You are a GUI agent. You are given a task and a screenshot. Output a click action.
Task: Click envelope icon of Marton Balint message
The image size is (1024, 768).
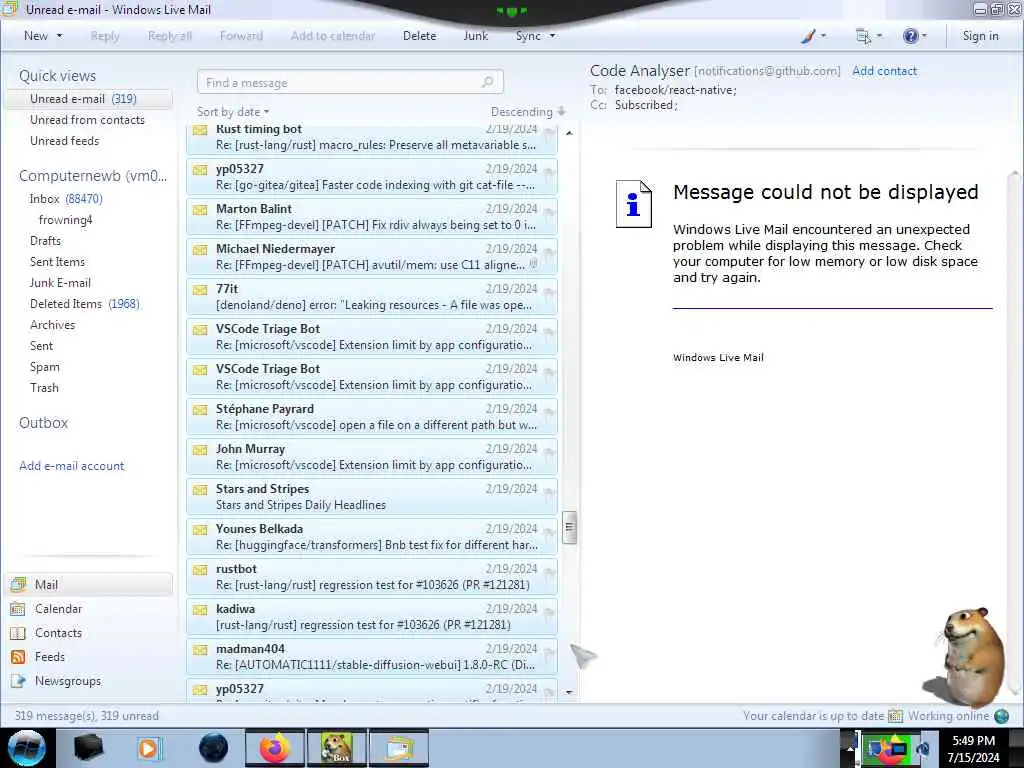coord(200,210)
